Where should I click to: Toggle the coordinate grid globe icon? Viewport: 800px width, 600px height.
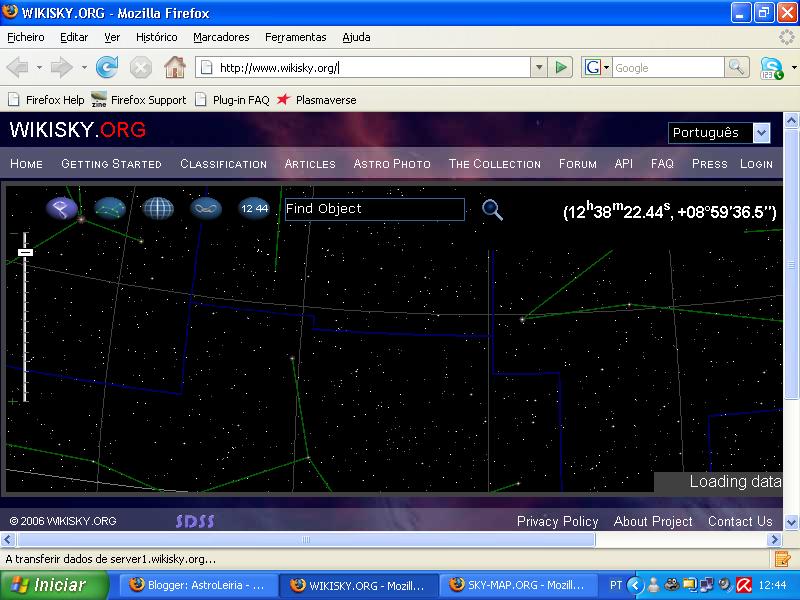click(158, 208)
